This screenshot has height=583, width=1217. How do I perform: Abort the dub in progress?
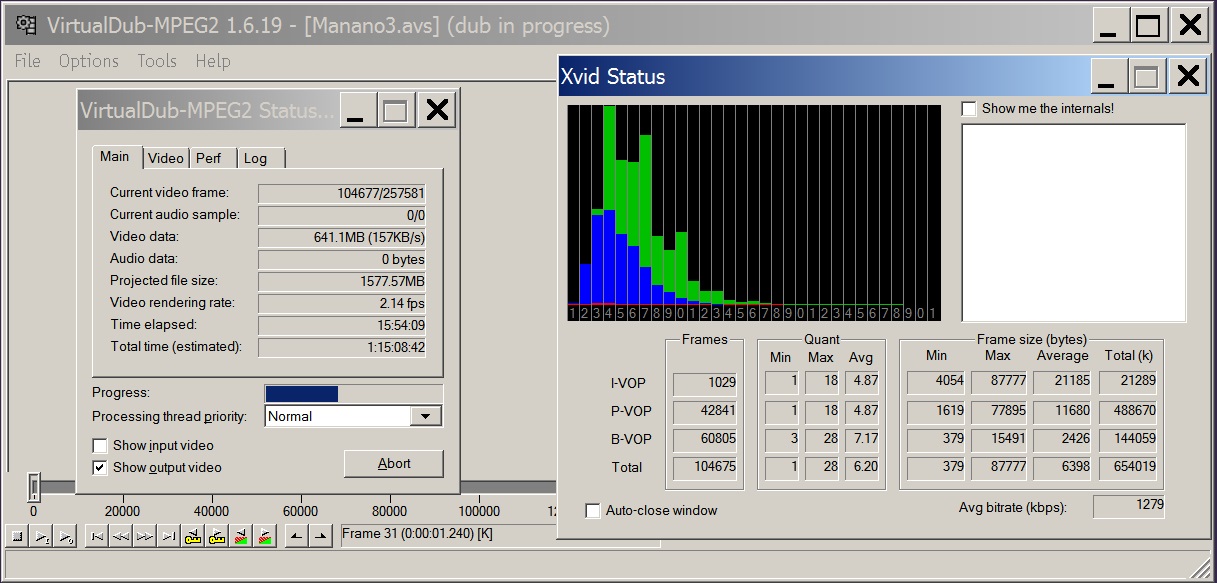394,463
